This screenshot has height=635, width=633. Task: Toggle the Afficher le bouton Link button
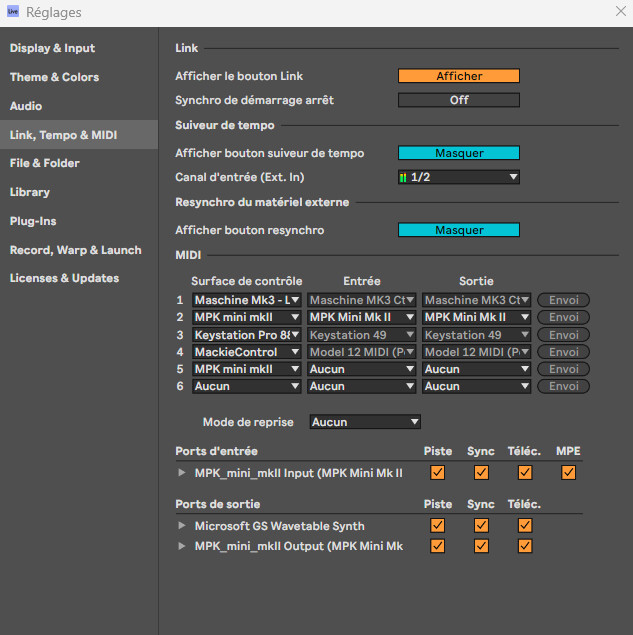point(459,76)
